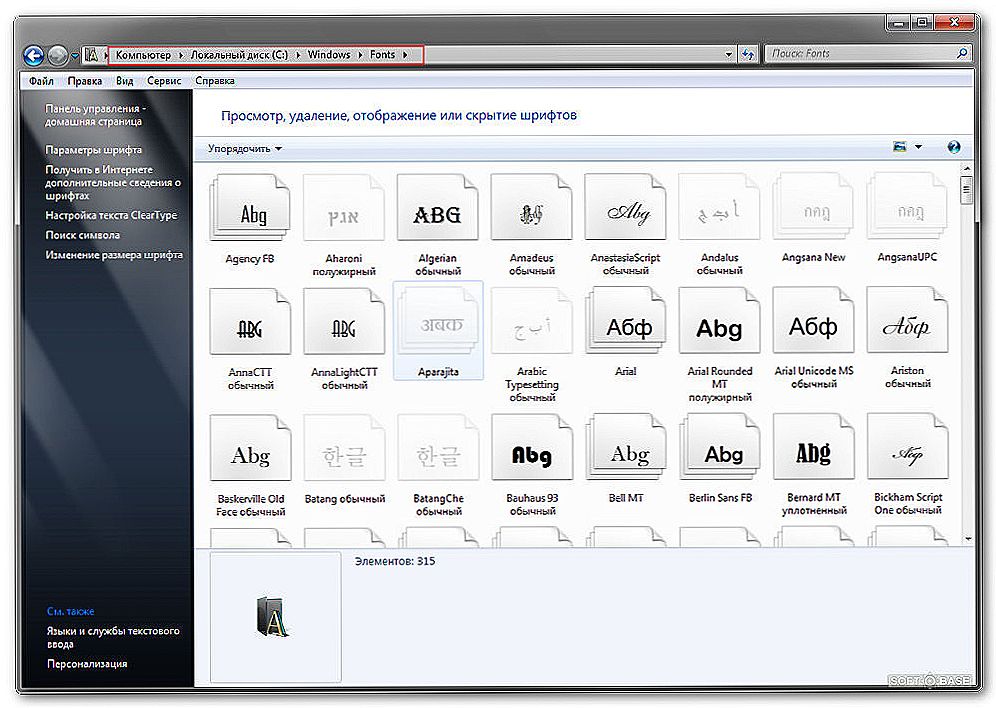This screenshot has height=708, width=996.
Task: Select the AnnaLightCTT font icon
Action: click(344, 323)
